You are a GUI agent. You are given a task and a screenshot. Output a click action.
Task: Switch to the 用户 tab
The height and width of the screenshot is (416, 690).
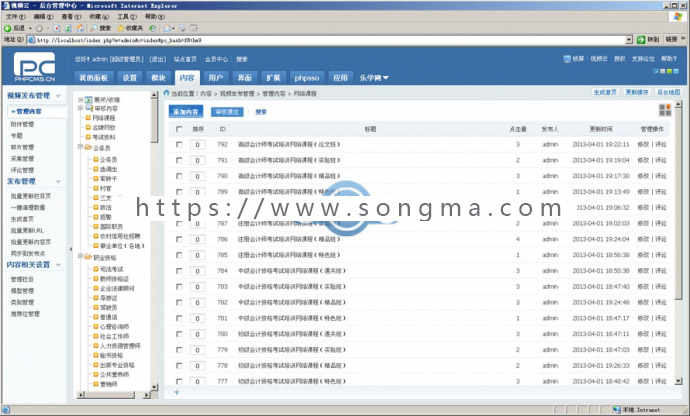(x=216, y=77)
